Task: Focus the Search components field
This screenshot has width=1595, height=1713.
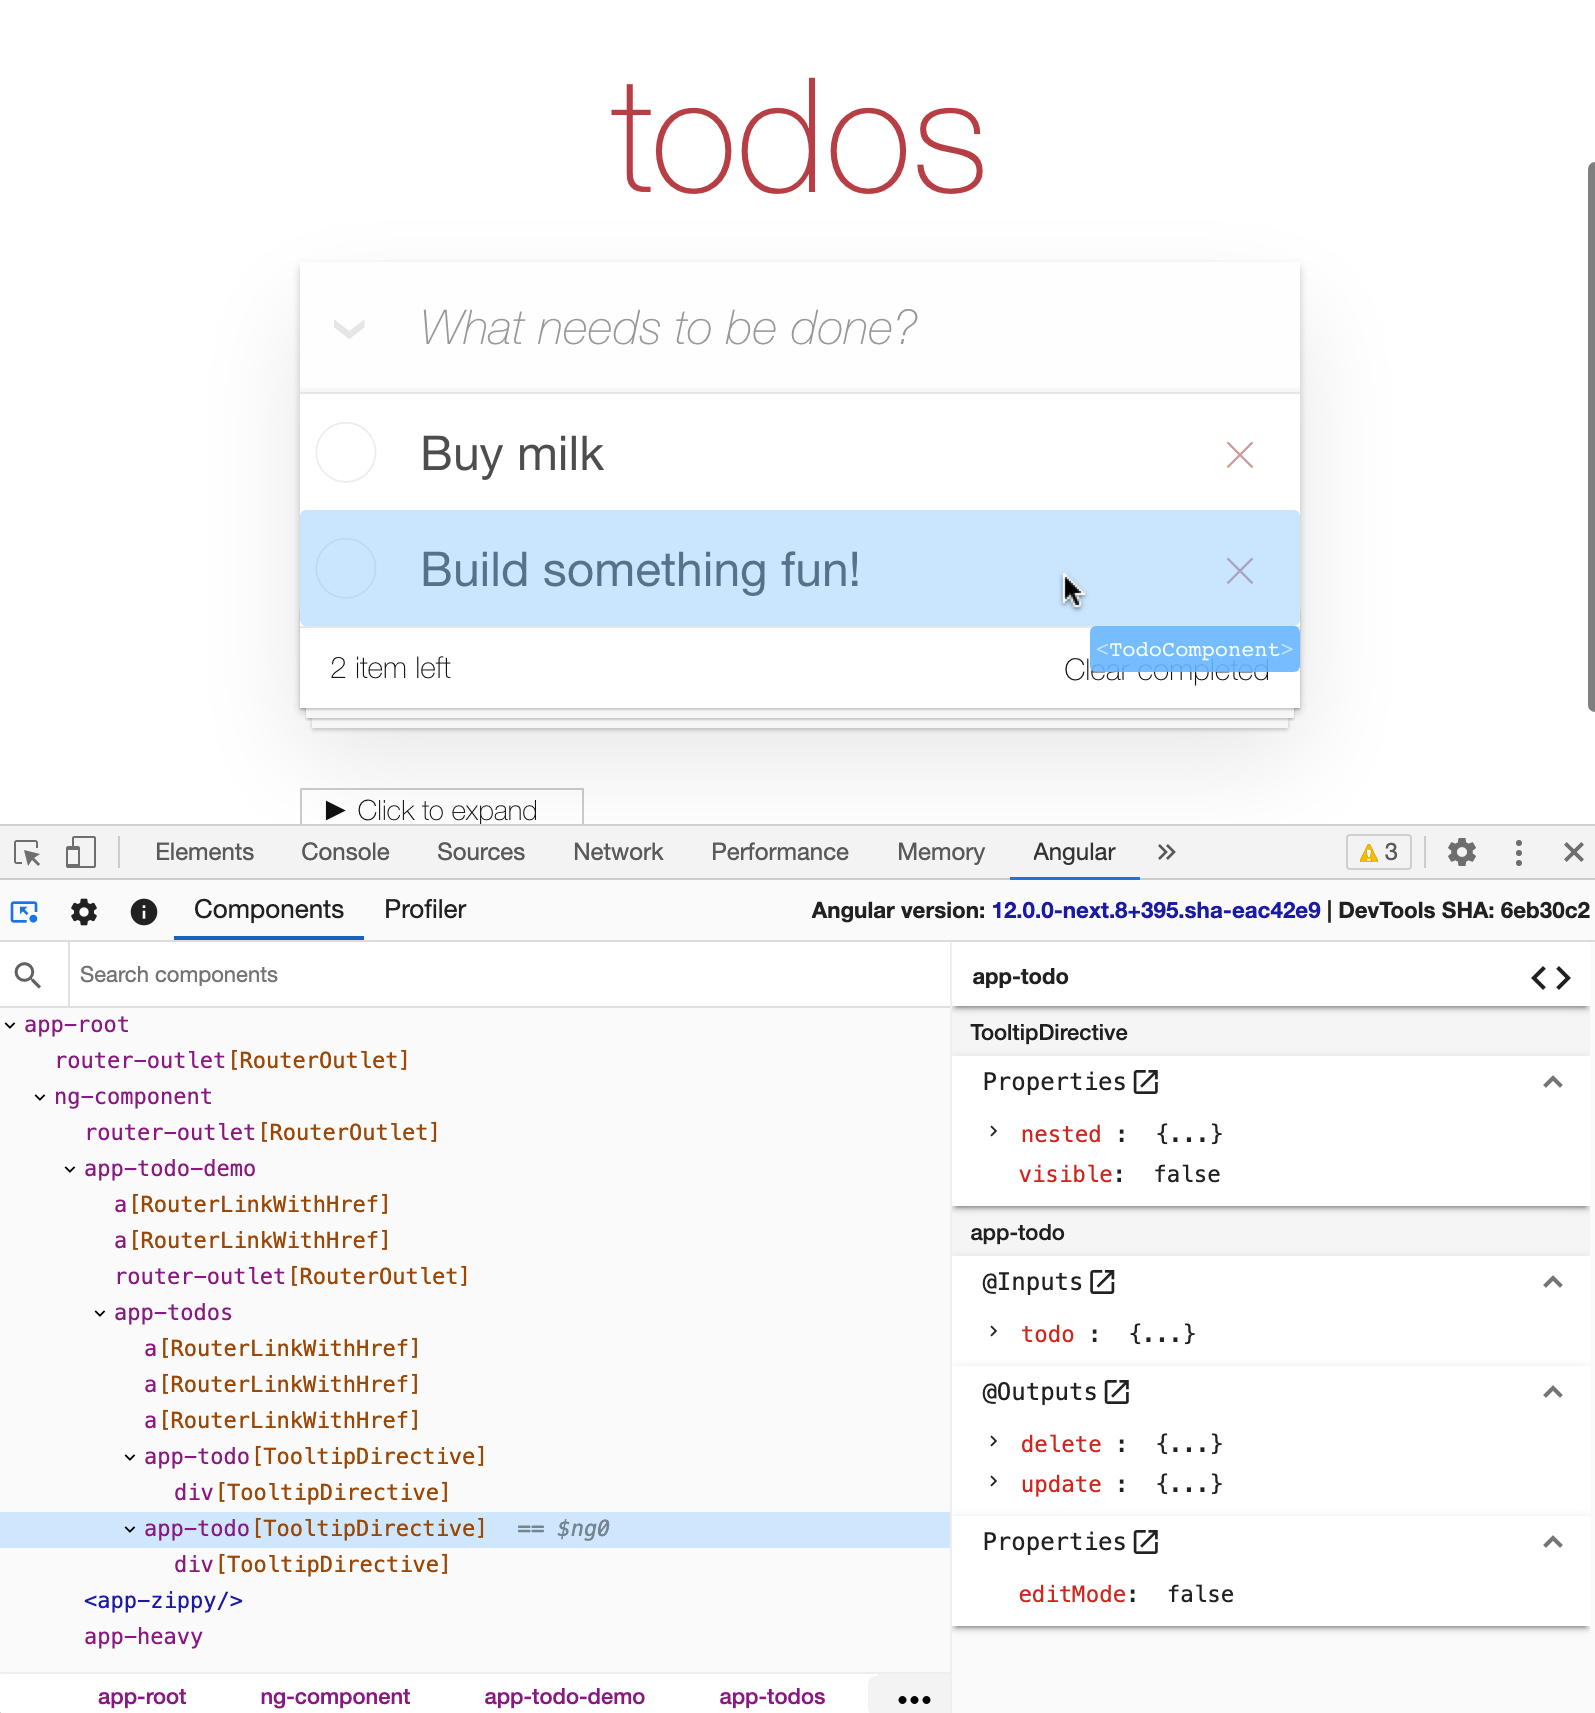Action: (x=500, y=975)
